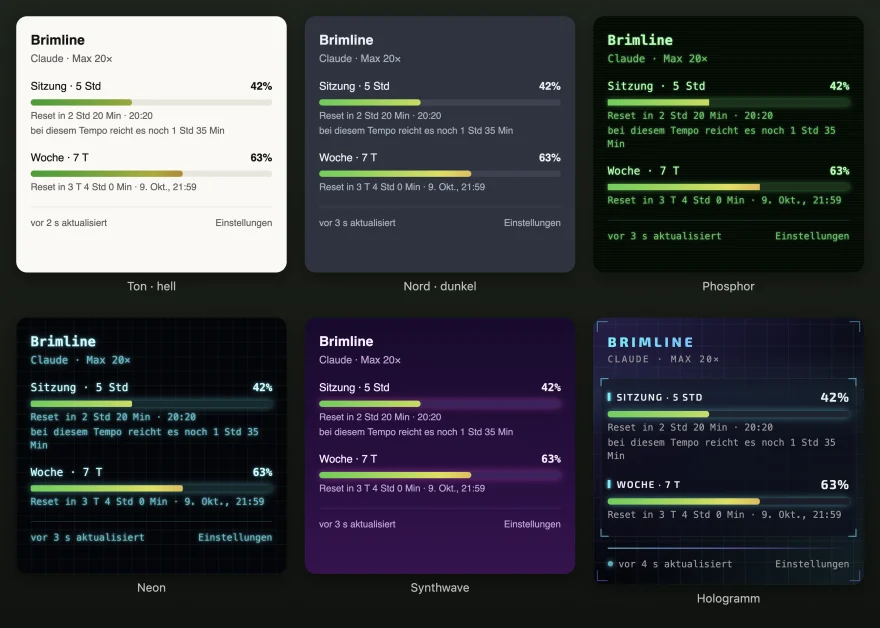Select the "Phosphor" theme label
880x628 pixels.
point(728,286)
